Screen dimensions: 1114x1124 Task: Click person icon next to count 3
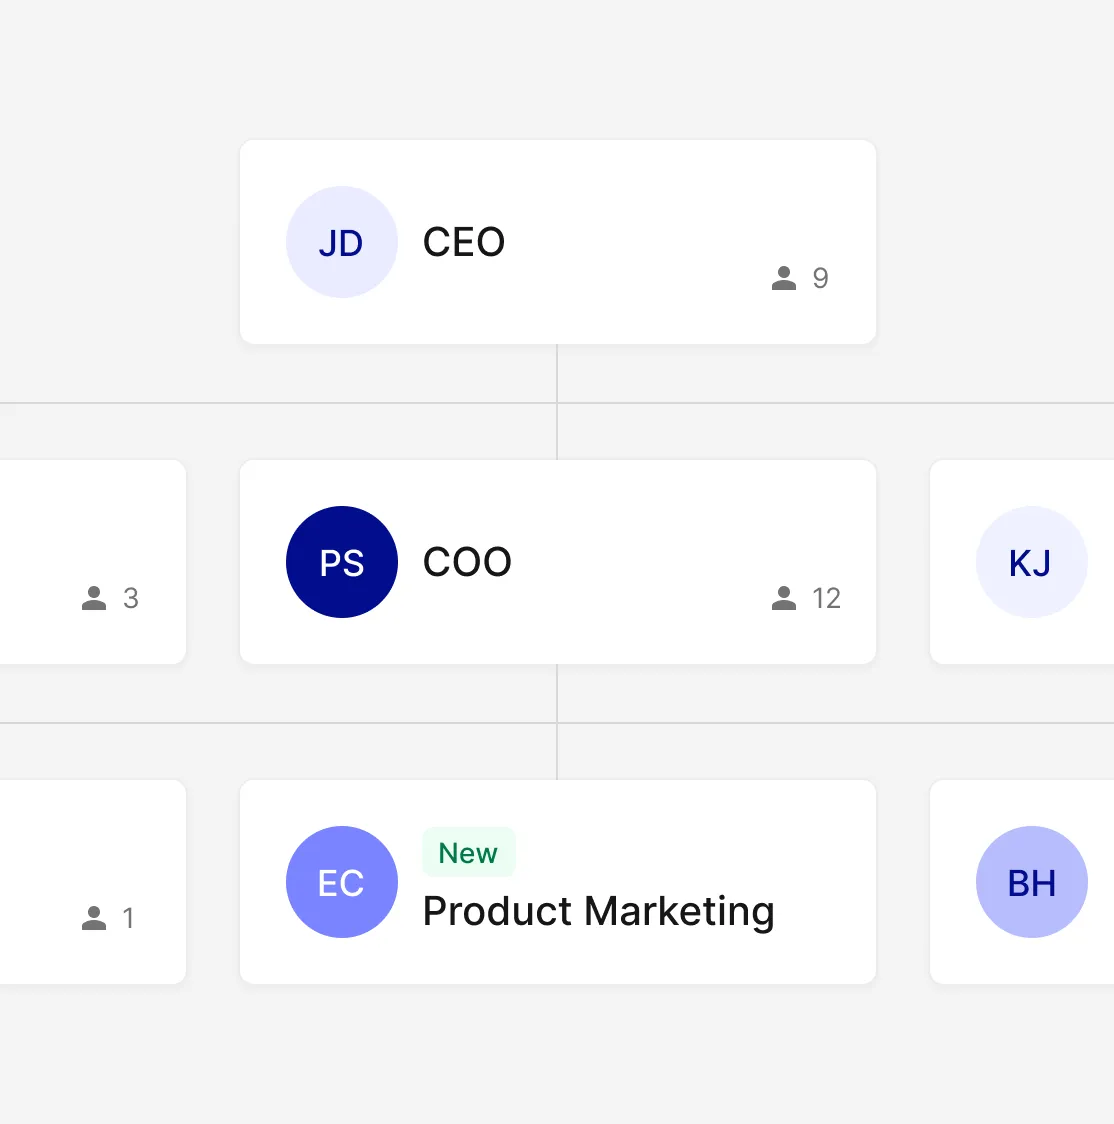click(x=94, y=598)
